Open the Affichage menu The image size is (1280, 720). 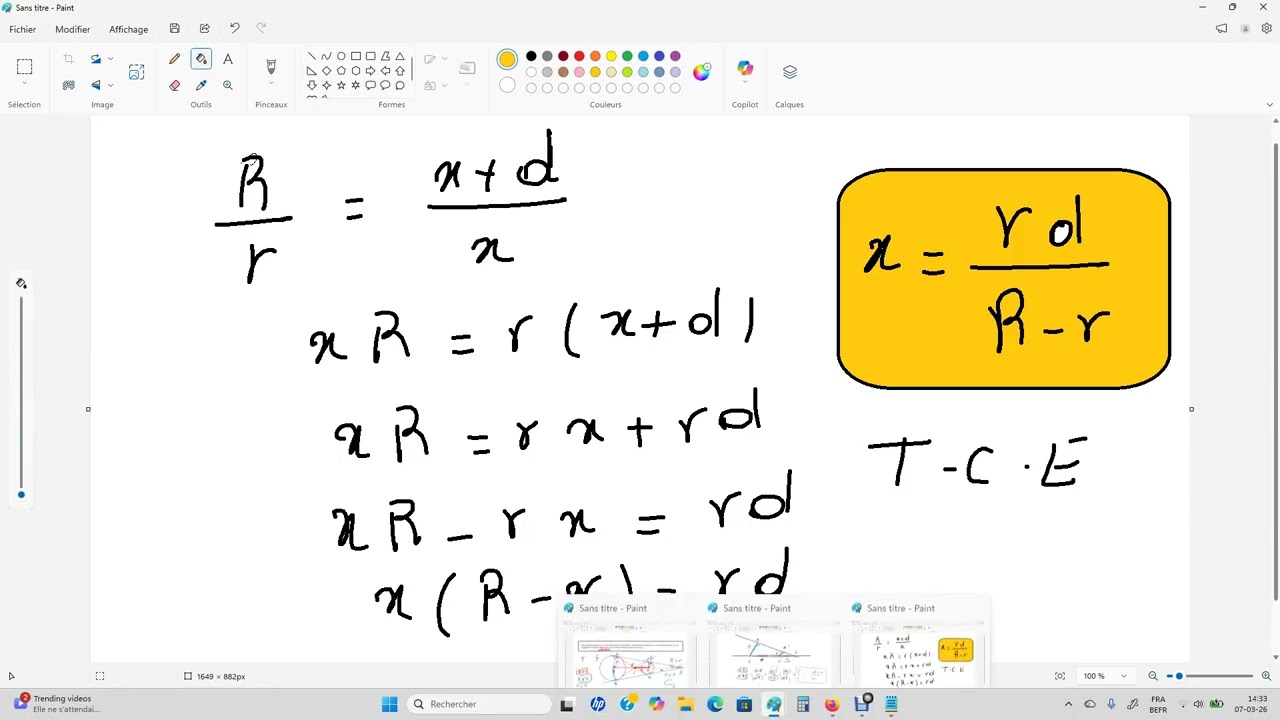[x=128, y=29]
